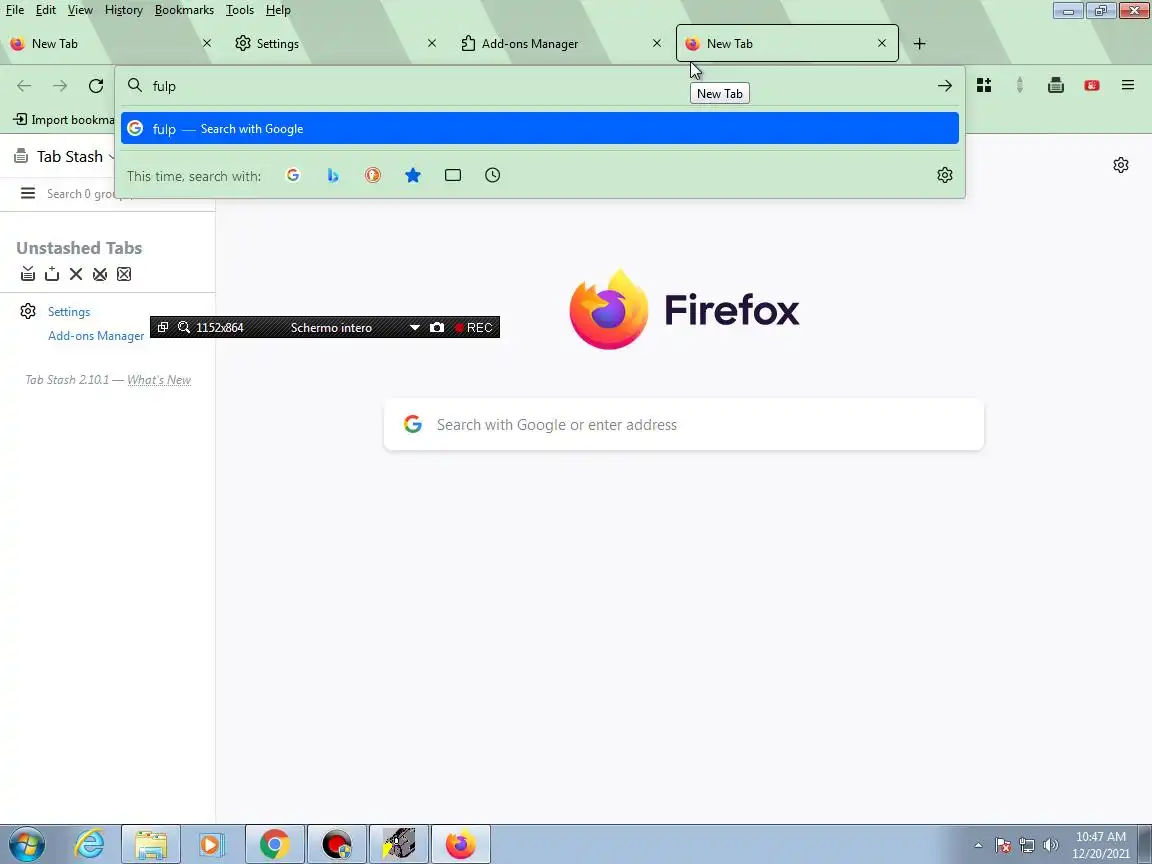Search this time with DuckDuckGo icon
Image resolution: width=1152 pixels, height=864 pixels.
pos(373,175)
